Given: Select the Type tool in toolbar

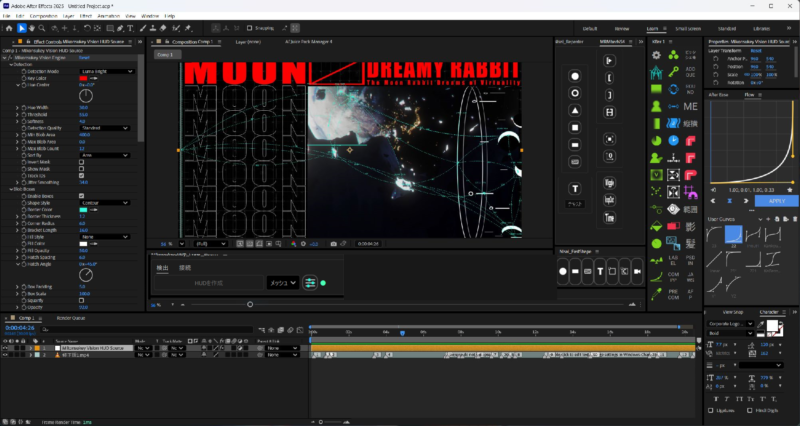Looking at the screenshot, I should (x=131, y=29).
